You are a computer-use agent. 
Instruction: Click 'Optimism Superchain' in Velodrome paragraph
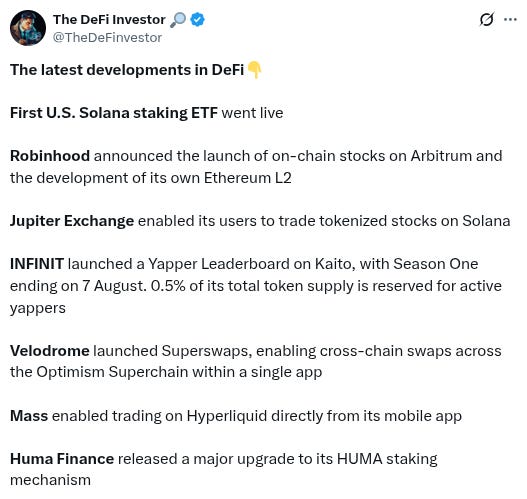[112, 372]
